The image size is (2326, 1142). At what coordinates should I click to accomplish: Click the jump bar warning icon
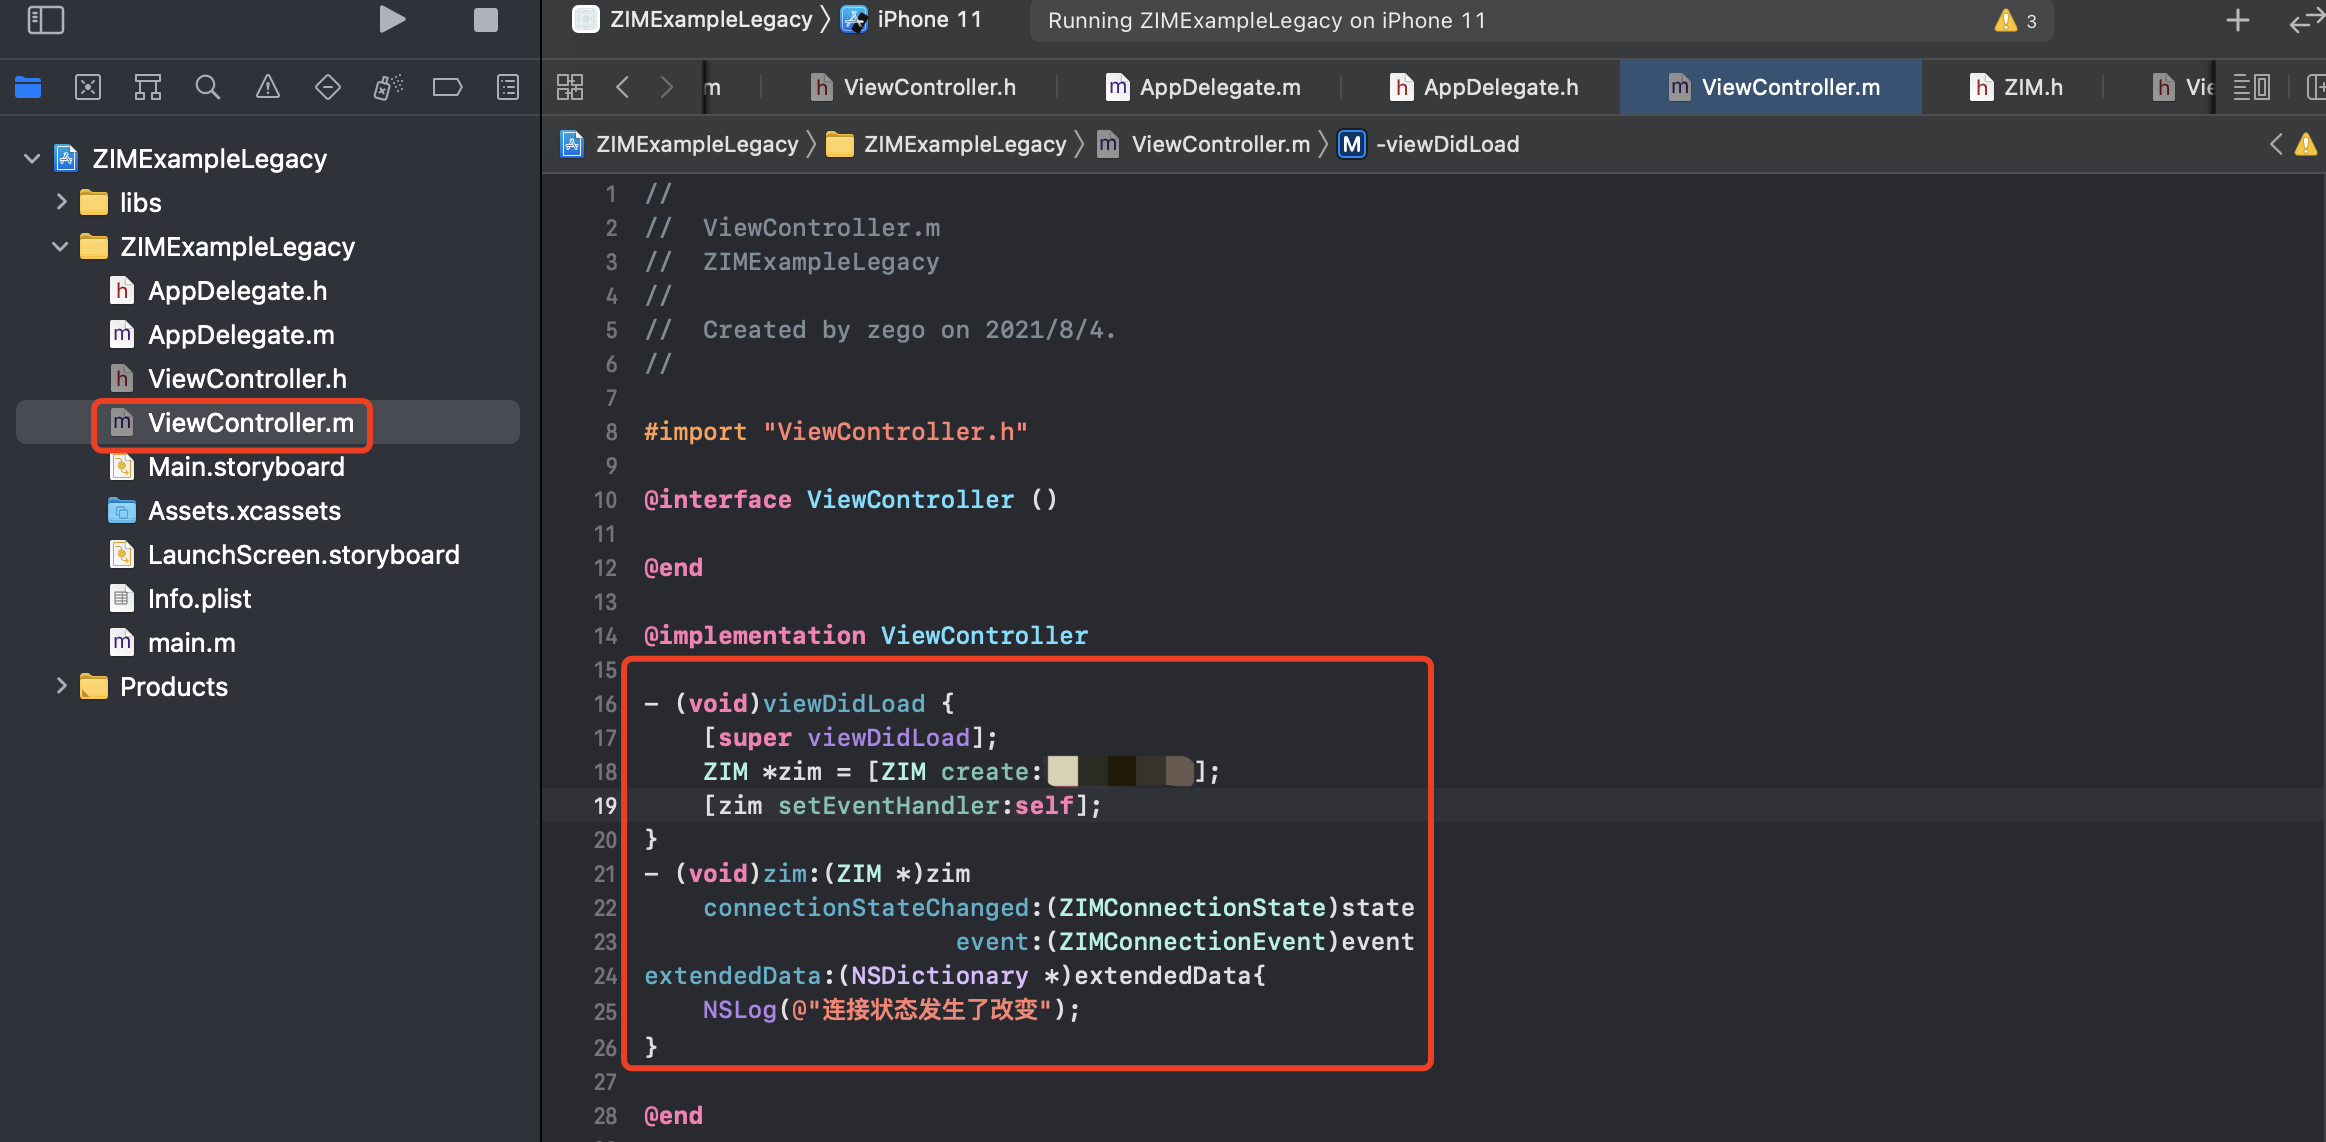coord(2306,144)
